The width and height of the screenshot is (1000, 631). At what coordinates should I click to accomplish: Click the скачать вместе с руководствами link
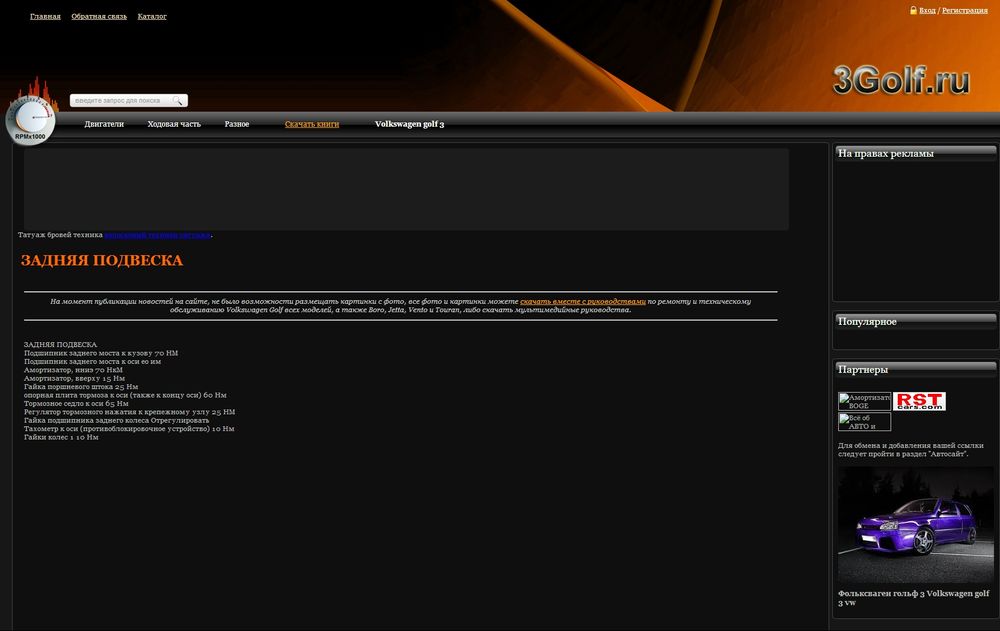coord(583,301)
